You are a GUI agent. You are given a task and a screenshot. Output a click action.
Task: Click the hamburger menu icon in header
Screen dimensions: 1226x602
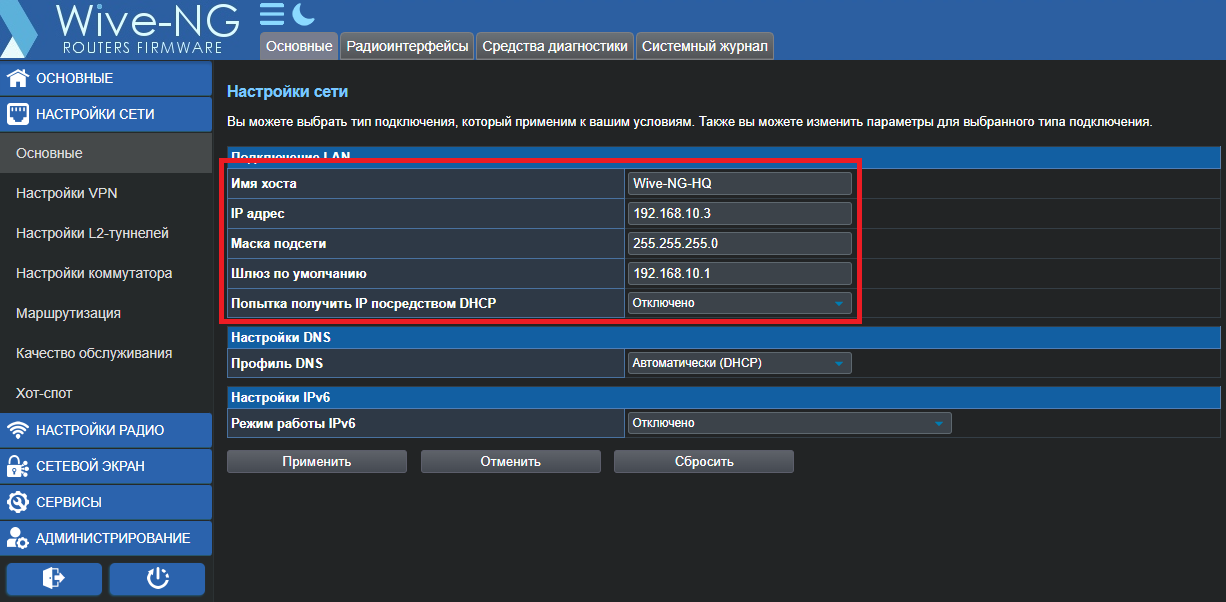[x=271, y=14]
